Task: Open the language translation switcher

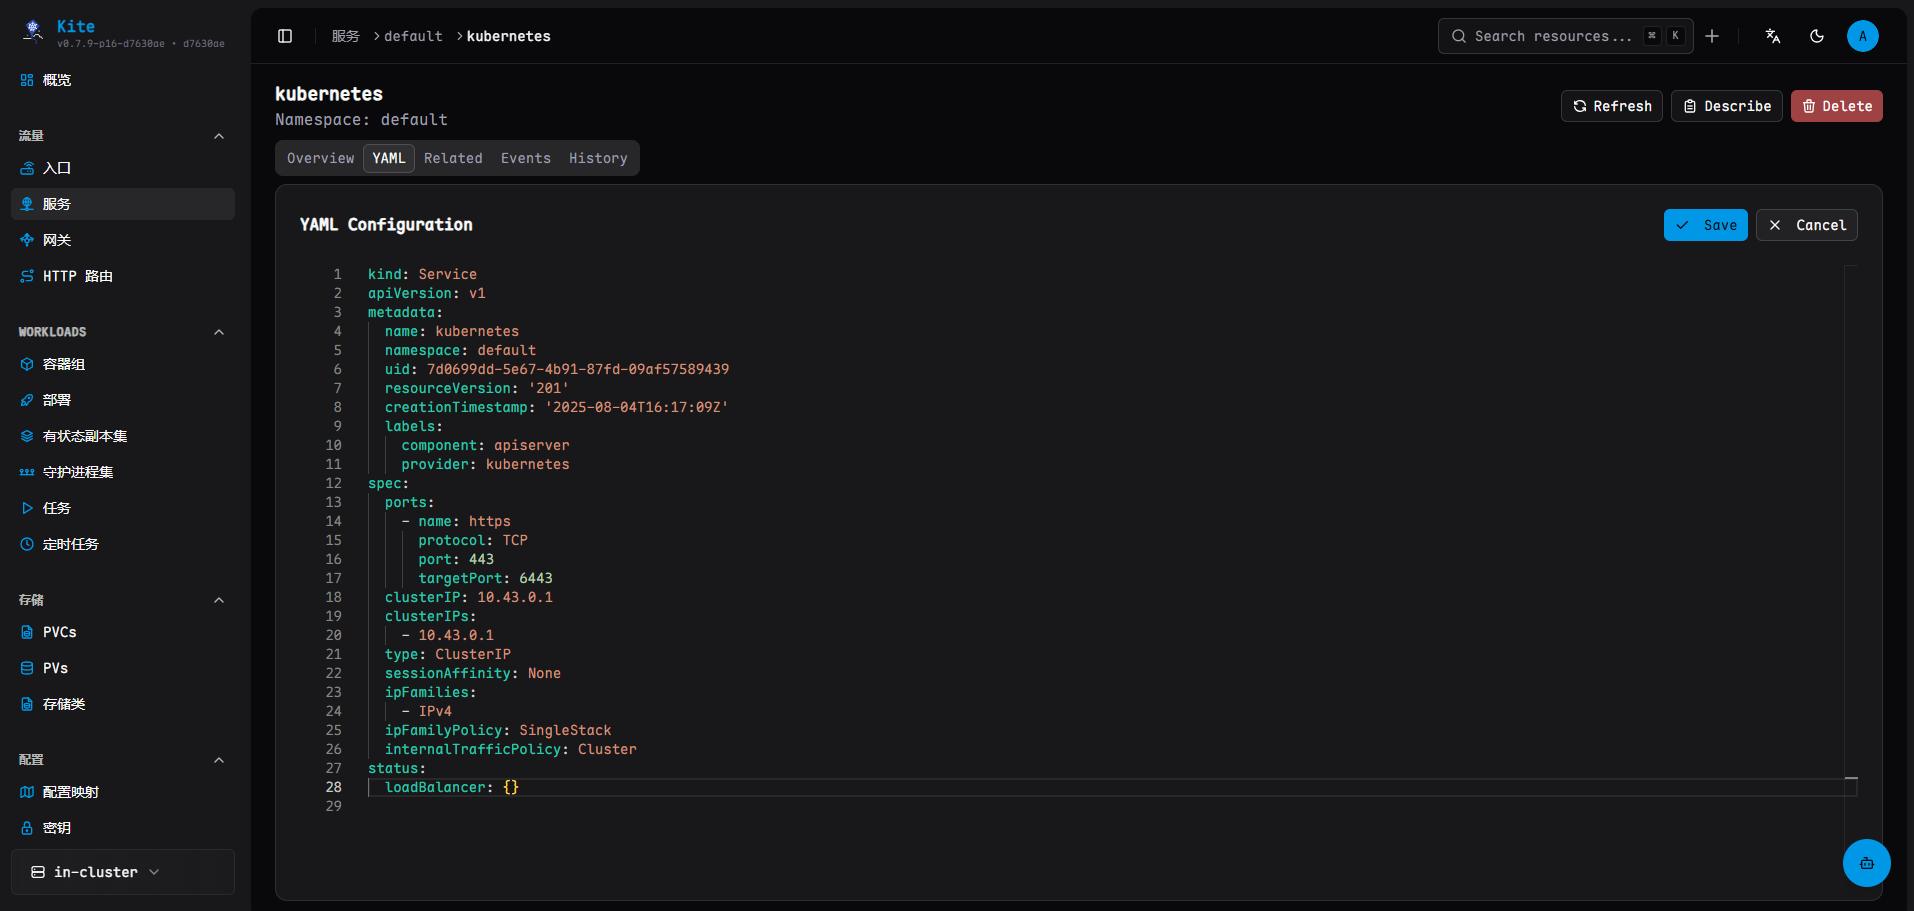Action: [1773, 36]
